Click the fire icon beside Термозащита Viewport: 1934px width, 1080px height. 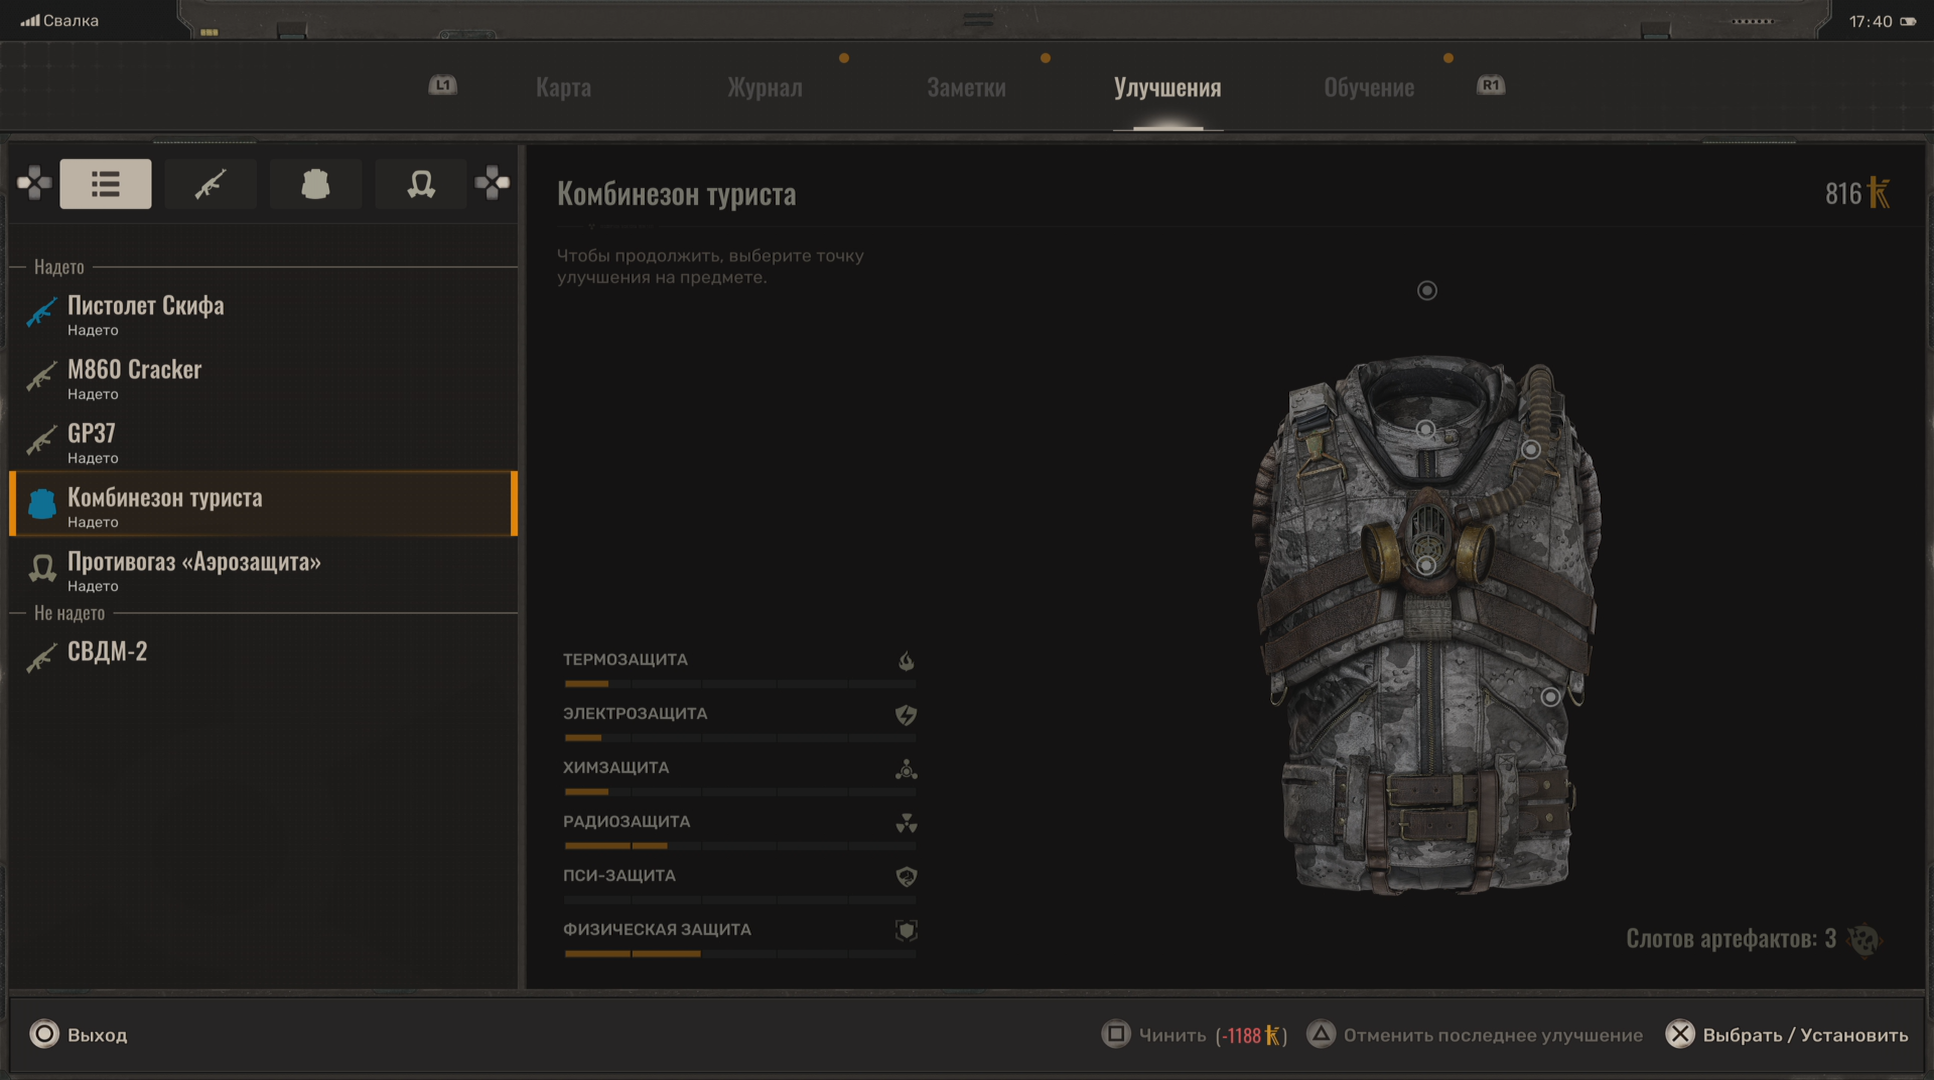click(906, 661)
